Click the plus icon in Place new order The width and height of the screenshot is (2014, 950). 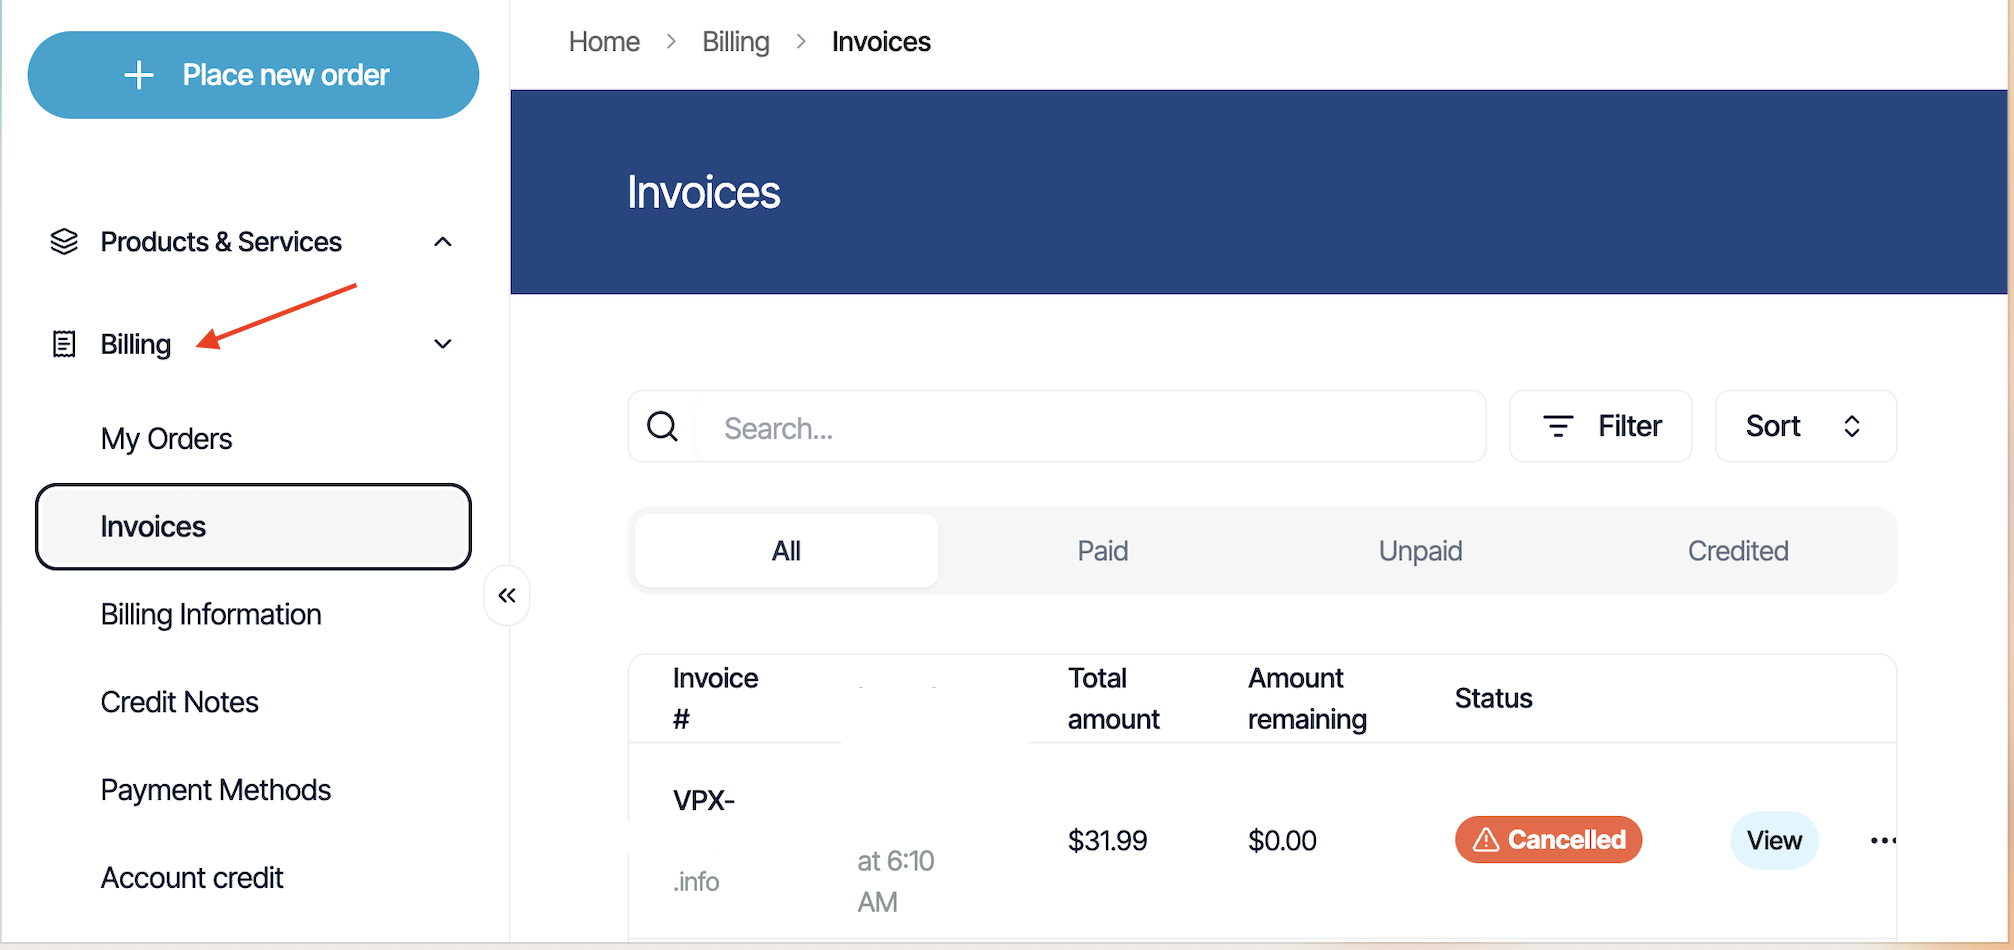pyautogui.click(x=139, y=75)
